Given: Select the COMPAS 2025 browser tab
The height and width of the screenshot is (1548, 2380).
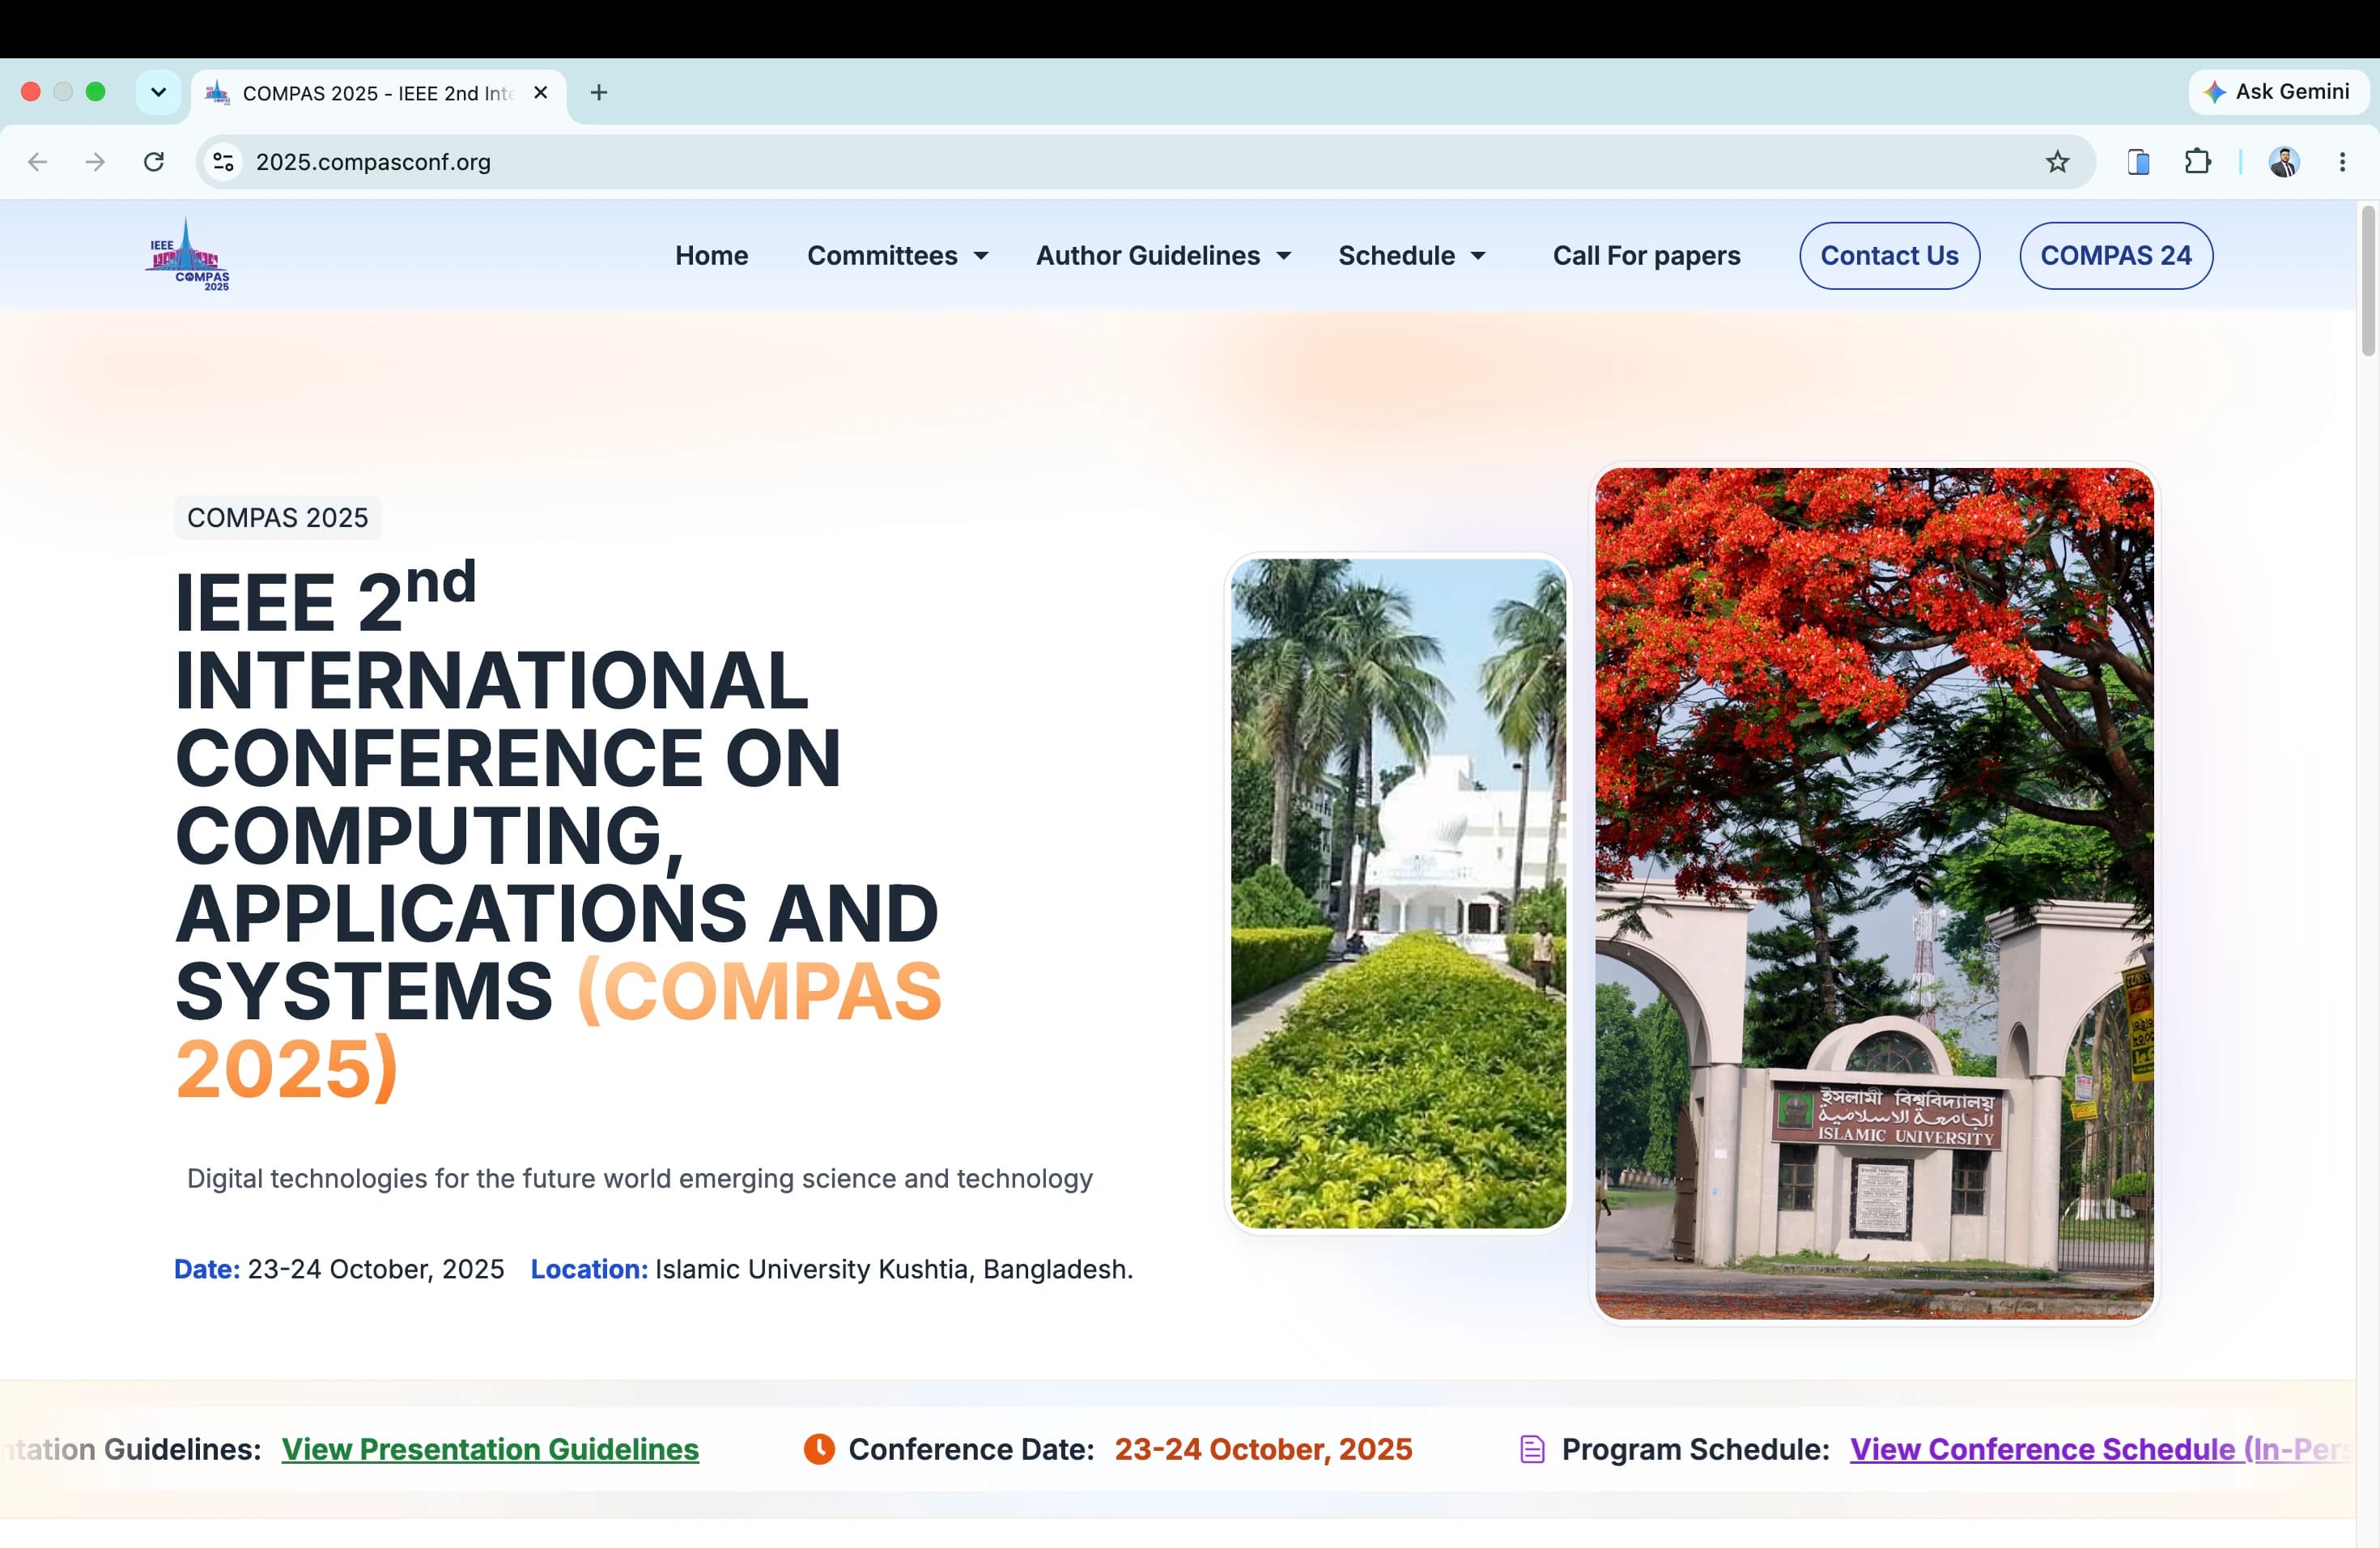Looking at the screenshot, I should pos(378,94).
